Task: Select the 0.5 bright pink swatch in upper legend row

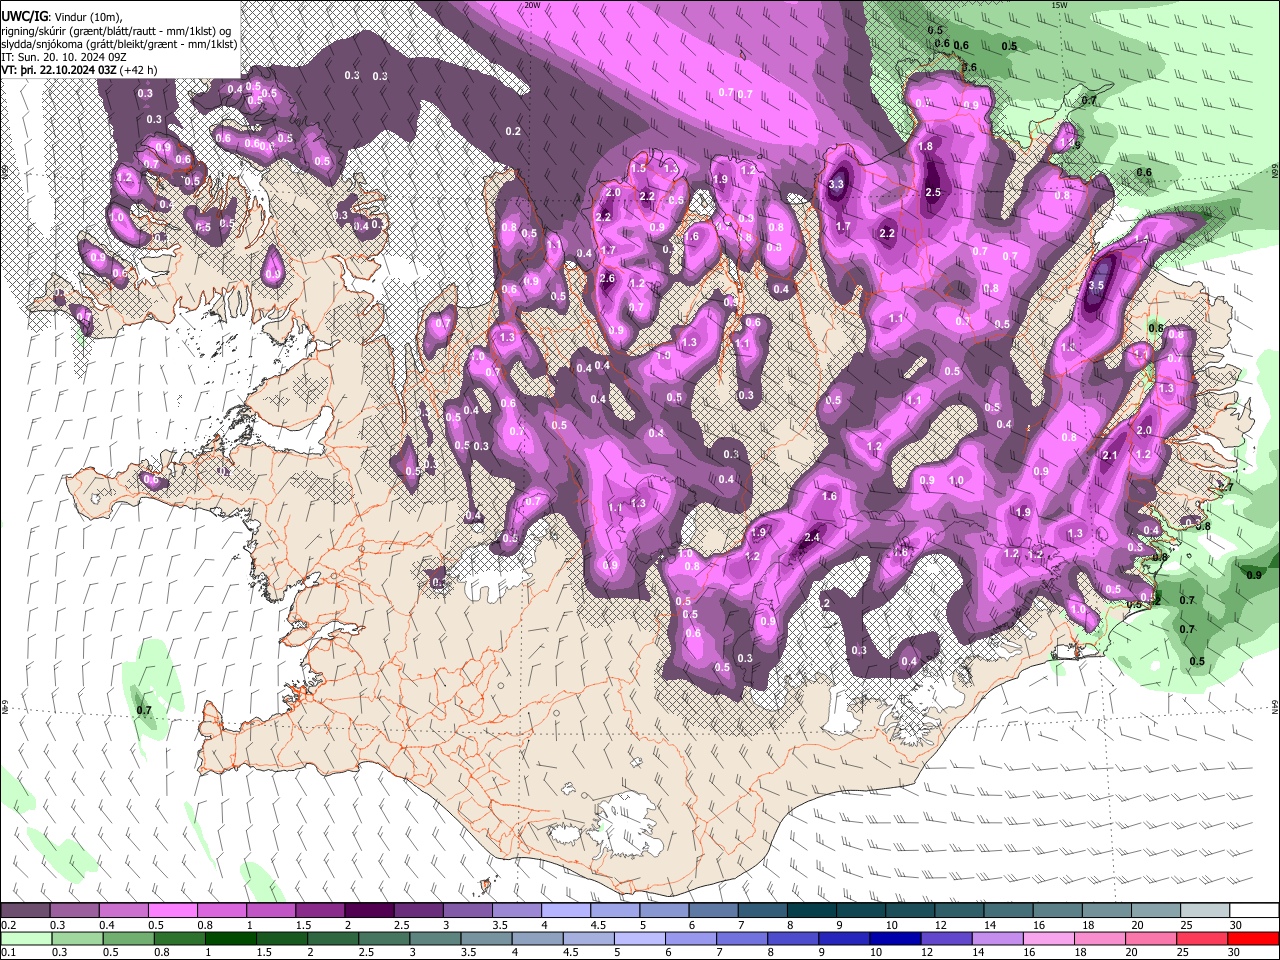Action: pyautogui.click(x=173, y=911)
